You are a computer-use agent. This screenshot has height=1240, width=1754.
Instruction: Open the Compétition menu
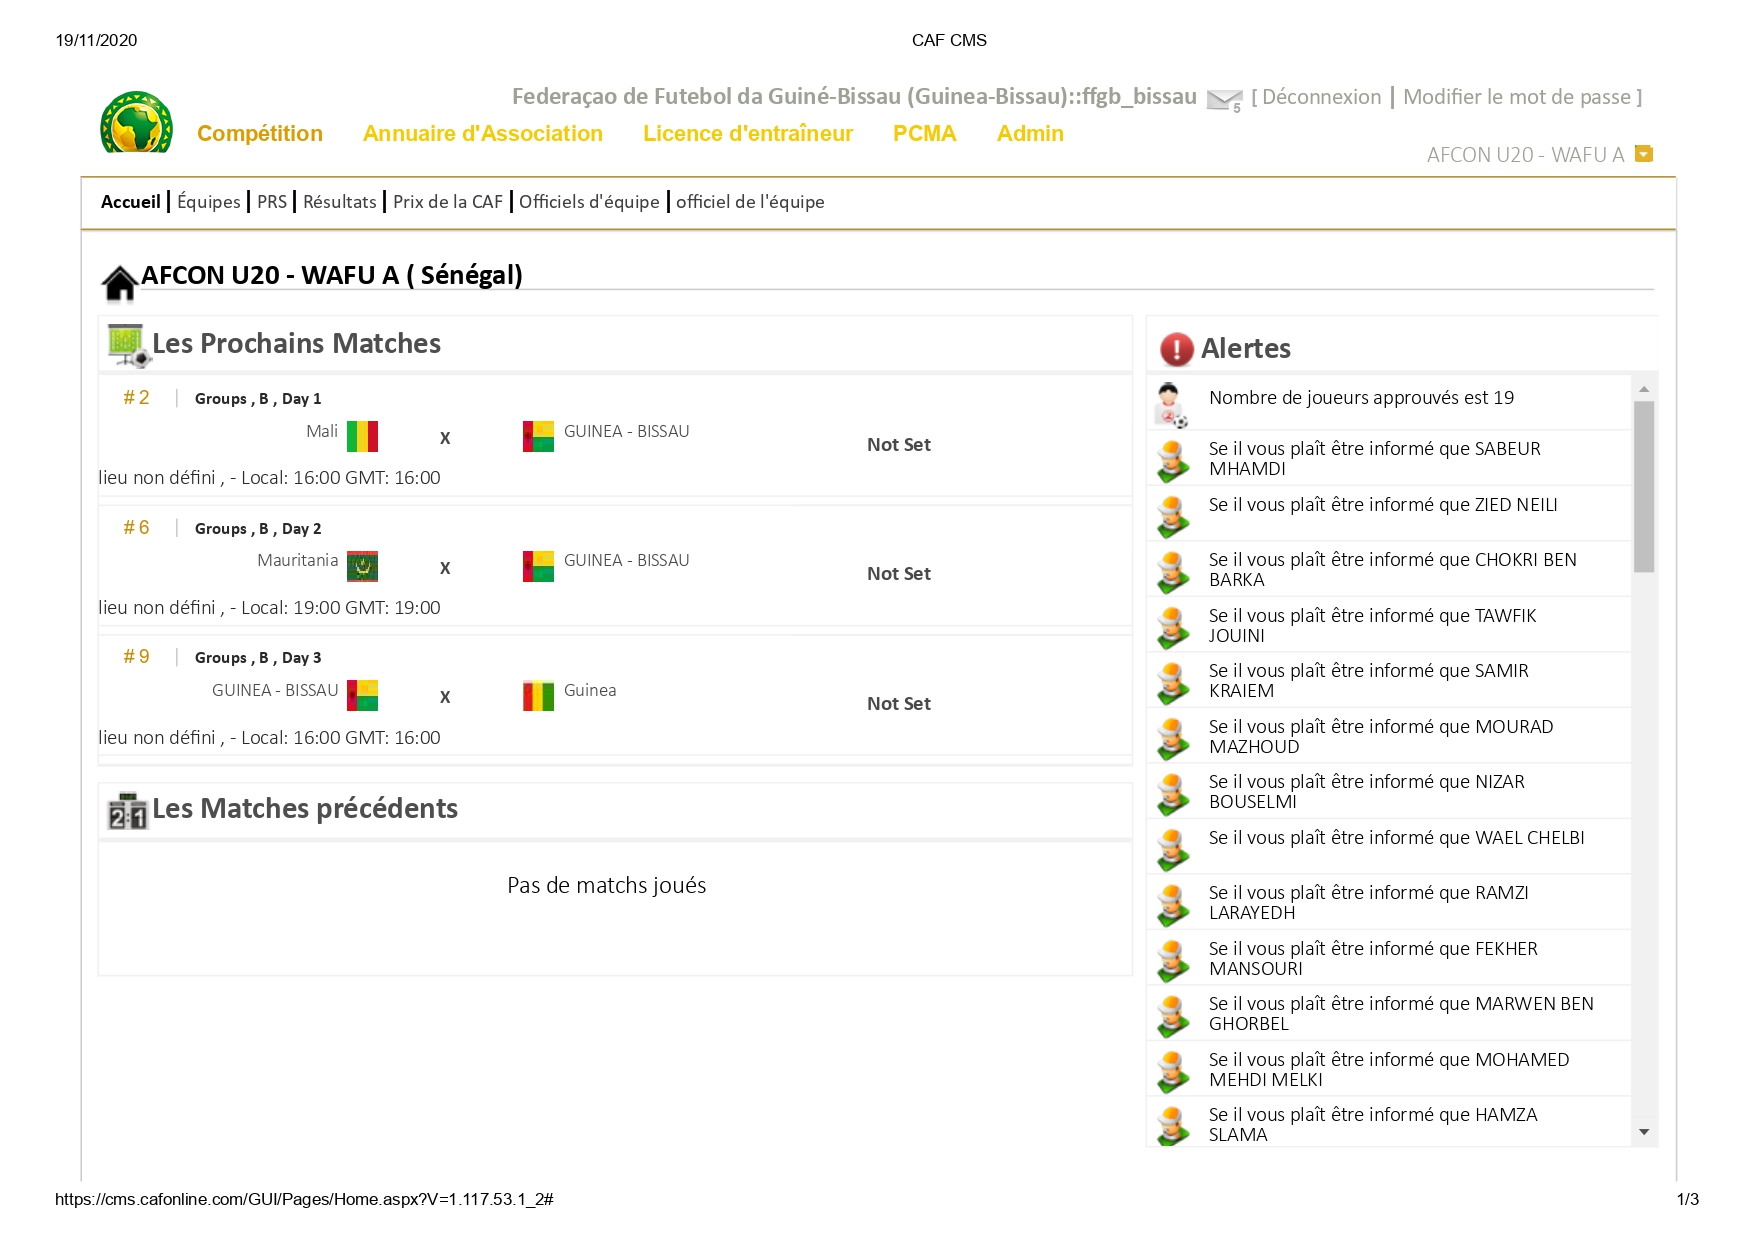click(260, 134)
